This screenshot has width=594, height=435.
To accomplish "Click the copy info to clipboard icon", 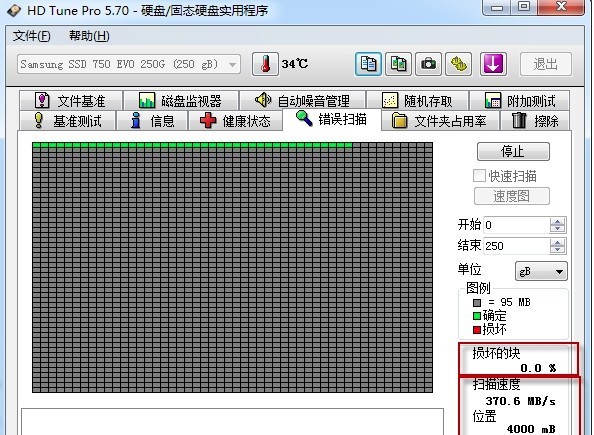I will (368, 64).
